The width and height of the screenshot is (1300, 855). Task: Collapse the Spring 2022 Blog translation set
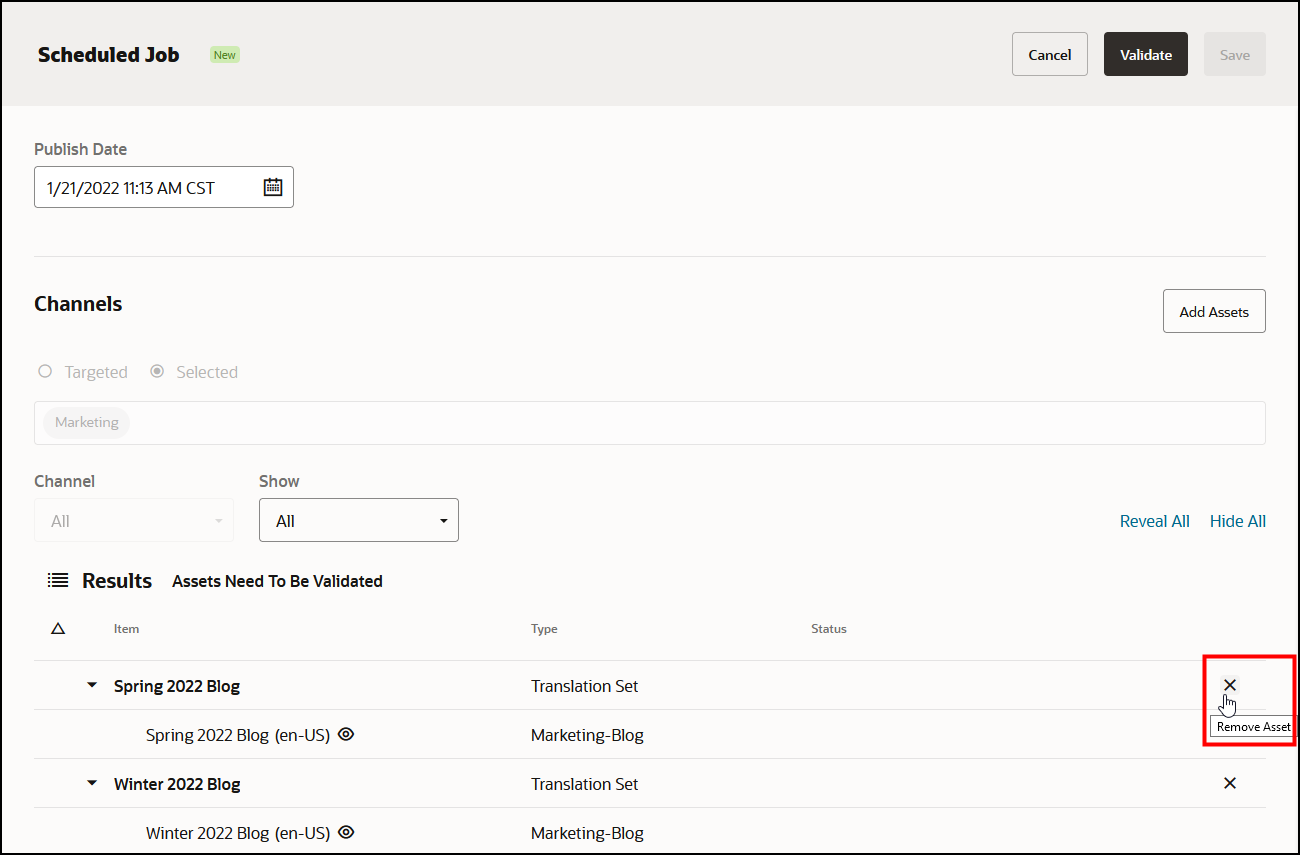(x=92, y=686)
